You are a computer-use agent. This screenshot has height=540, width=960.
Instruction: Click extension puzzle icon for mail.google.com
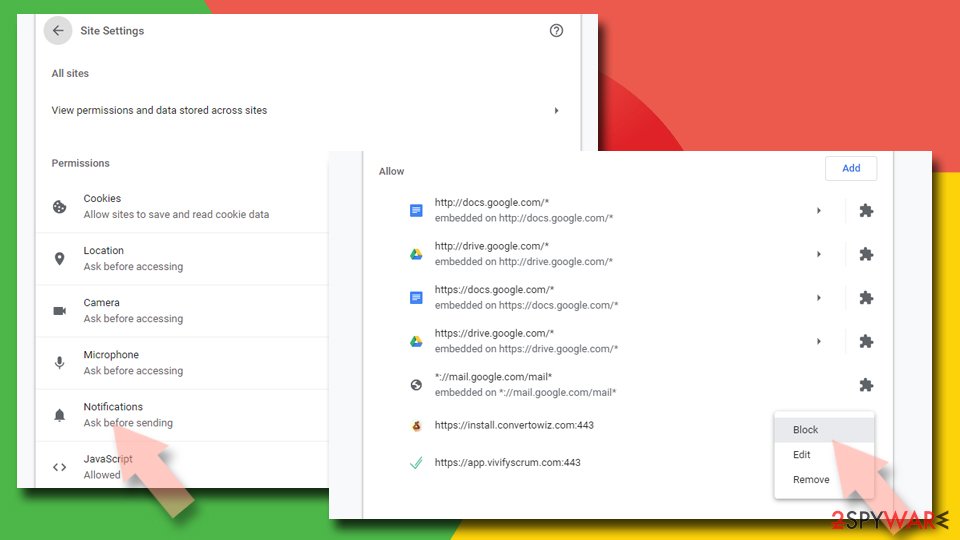(866, 384)
